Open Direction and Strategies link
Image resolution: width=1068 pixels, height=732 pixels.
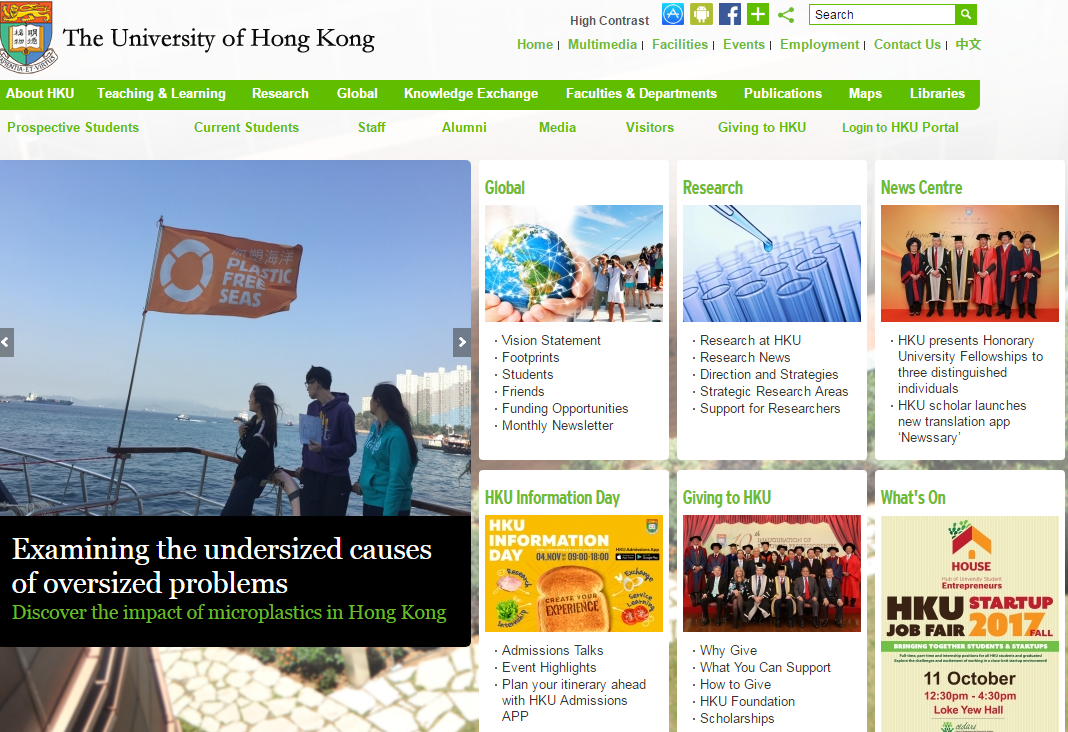point(769,375)
